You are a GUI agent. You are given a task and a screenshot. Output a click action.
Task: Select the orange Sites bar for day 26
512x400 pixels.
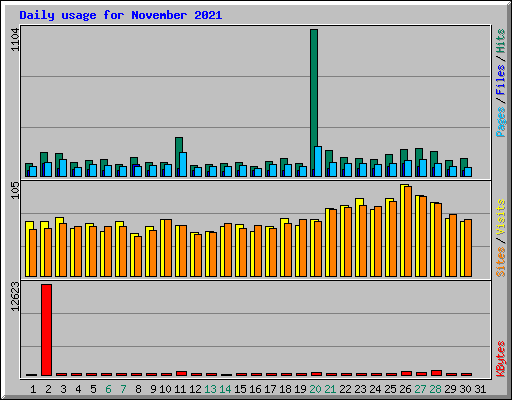408,231
